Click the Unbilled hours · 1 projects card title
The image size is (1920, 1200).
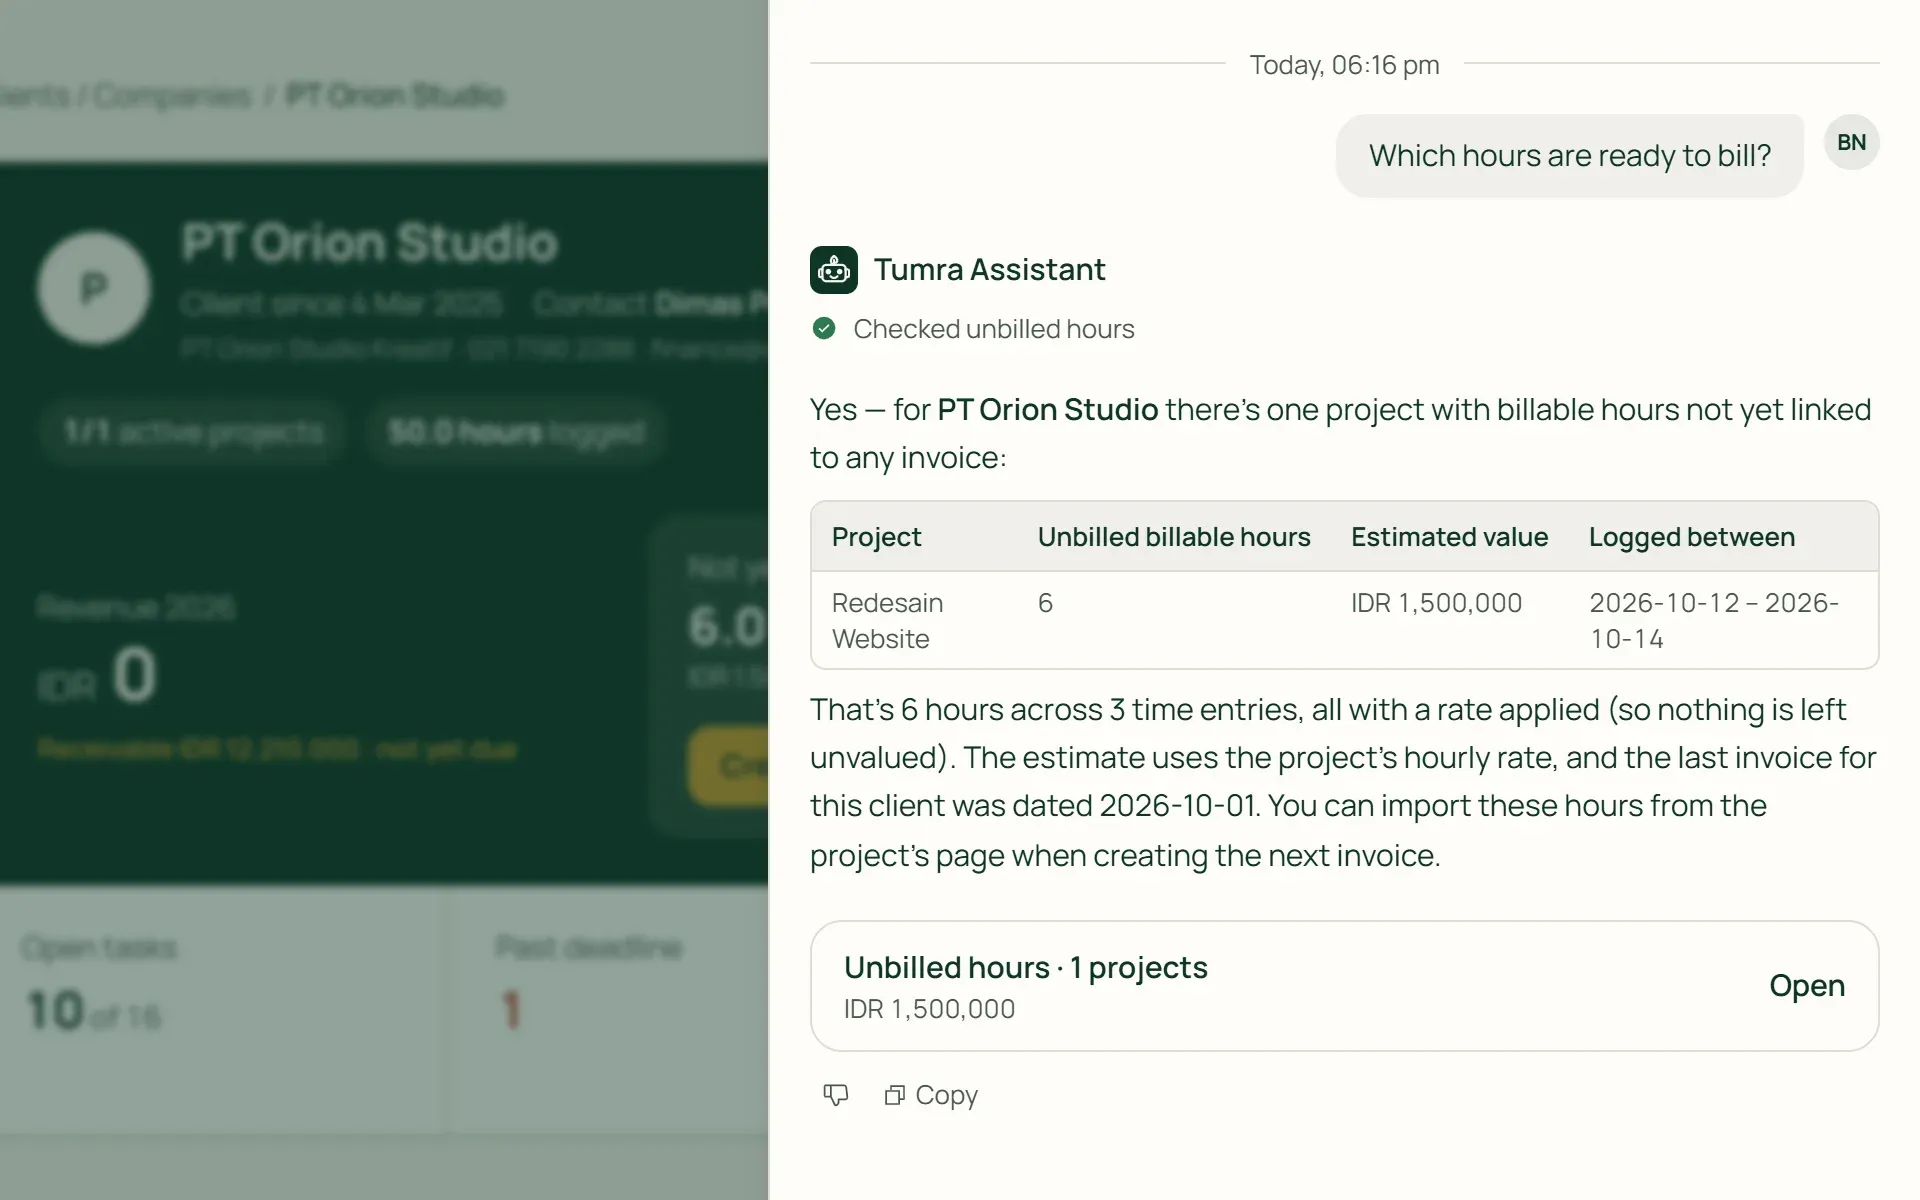[x=1025, y=967]
